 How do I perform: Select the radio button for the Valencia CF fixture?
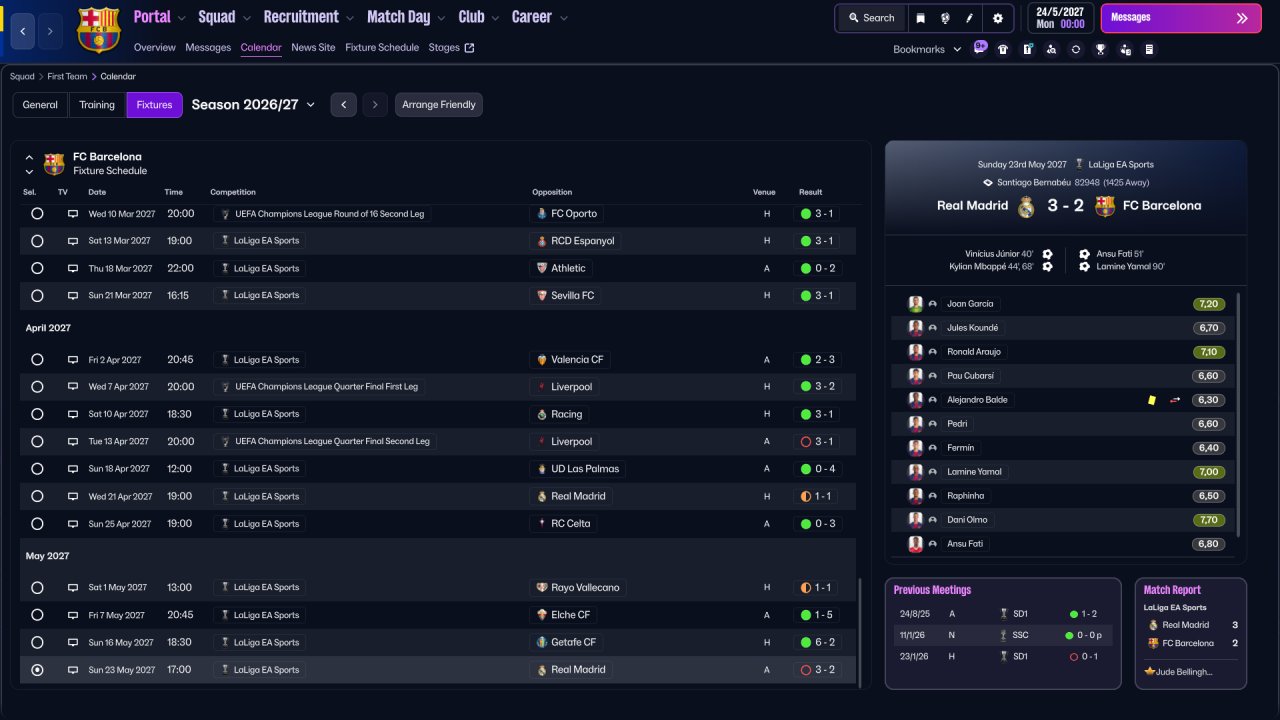pos(37,360)
